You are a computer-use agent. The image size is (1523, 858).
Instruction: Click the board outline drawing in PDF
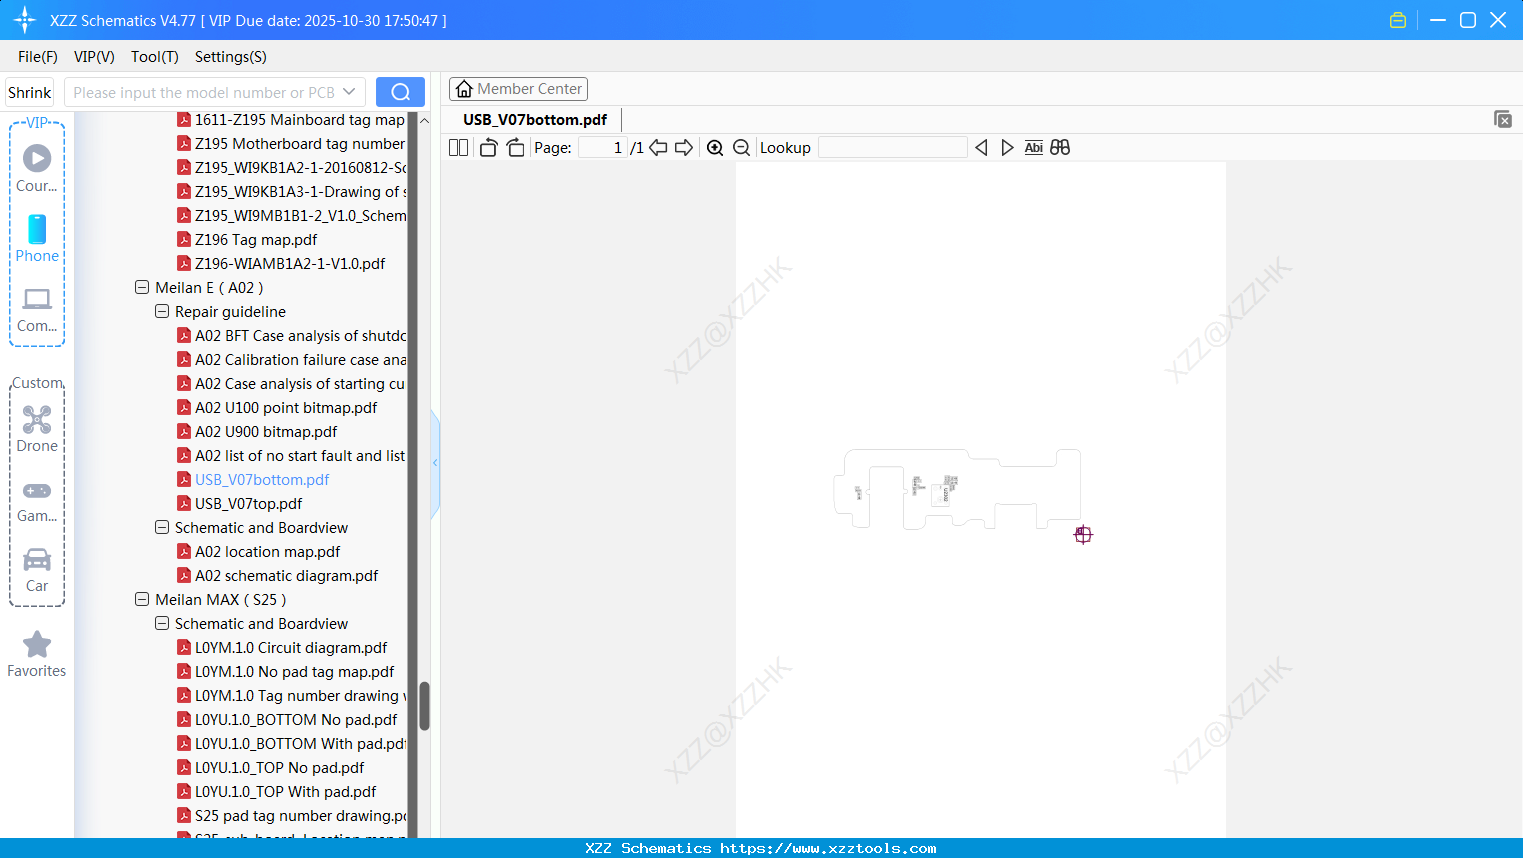point(957,489)
